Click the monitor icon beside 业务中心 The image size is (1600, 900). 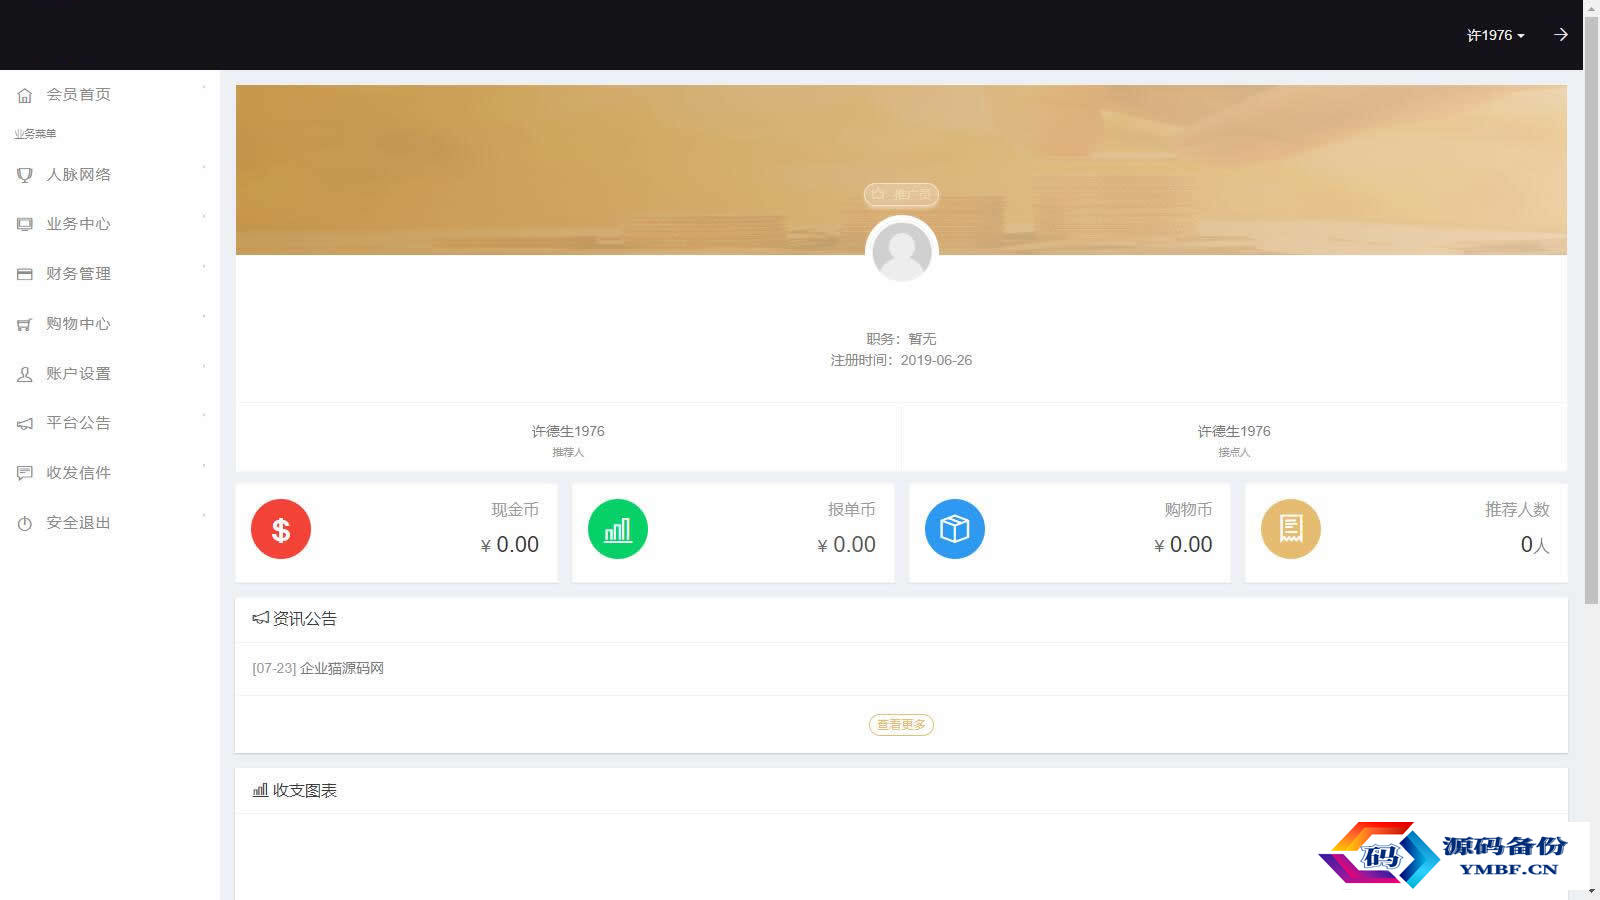pyautogui.click(x=25, y=224)
